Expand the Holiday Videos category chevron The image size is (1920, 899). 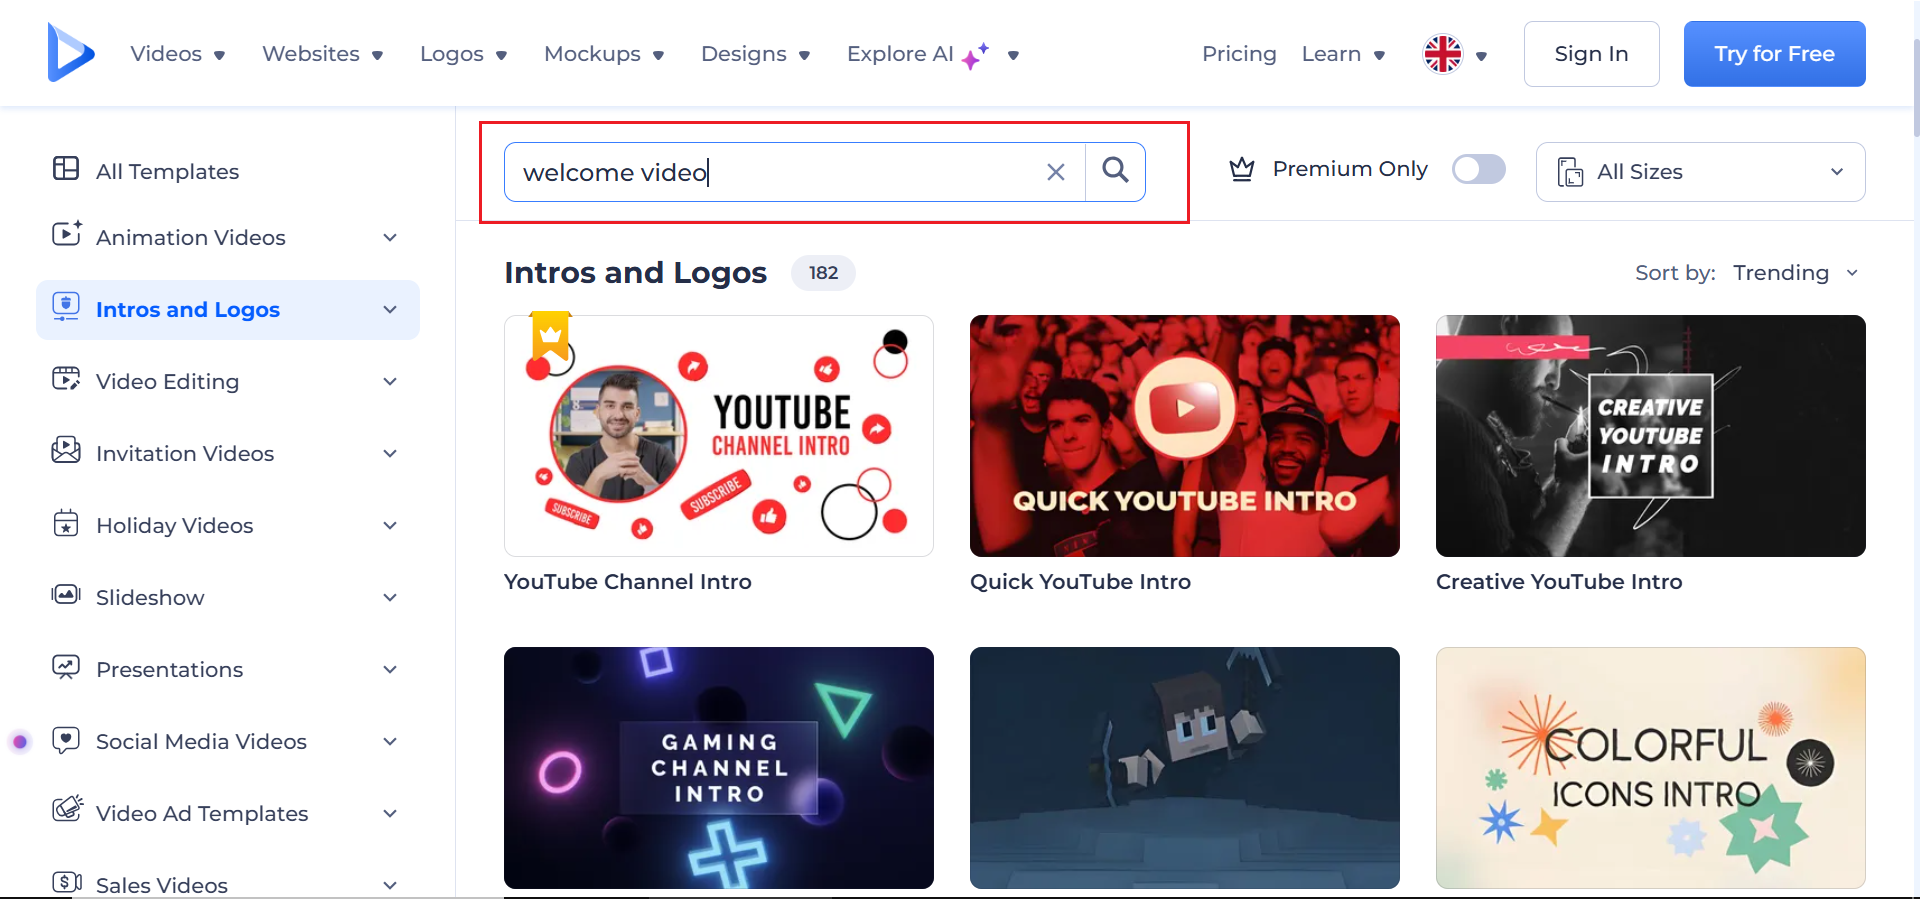[x=390, y=526]
